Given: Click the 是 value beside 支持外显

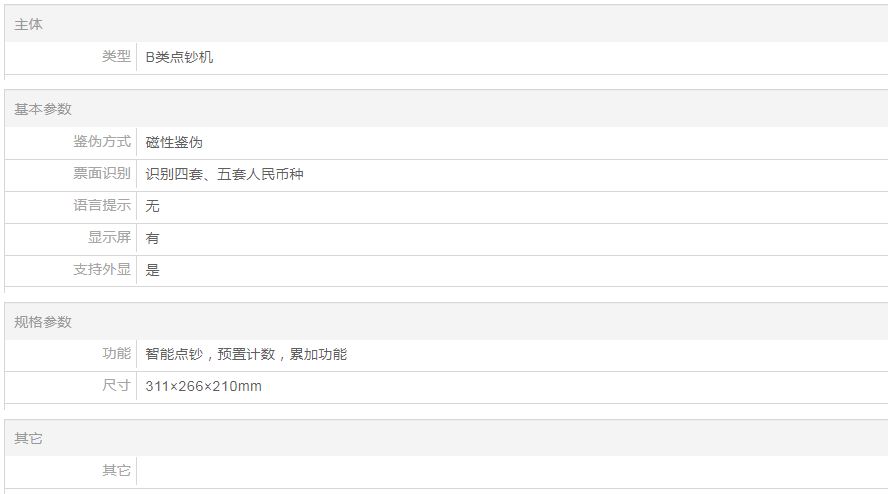Looking at the screenshot, I should tap(152, 270).
